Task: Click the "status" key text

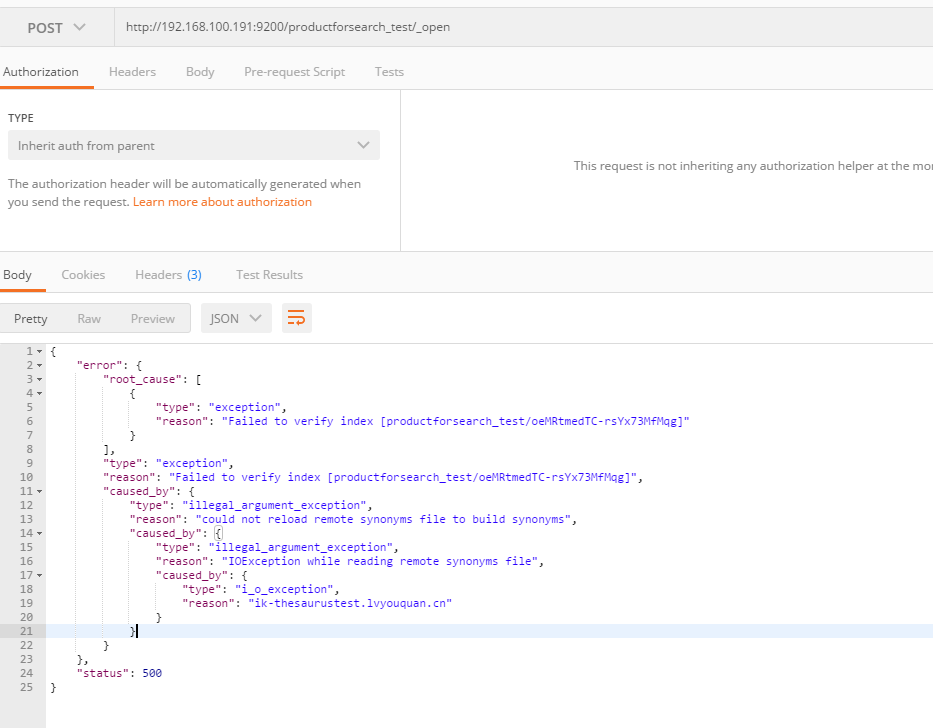Action: coord(103,673)
